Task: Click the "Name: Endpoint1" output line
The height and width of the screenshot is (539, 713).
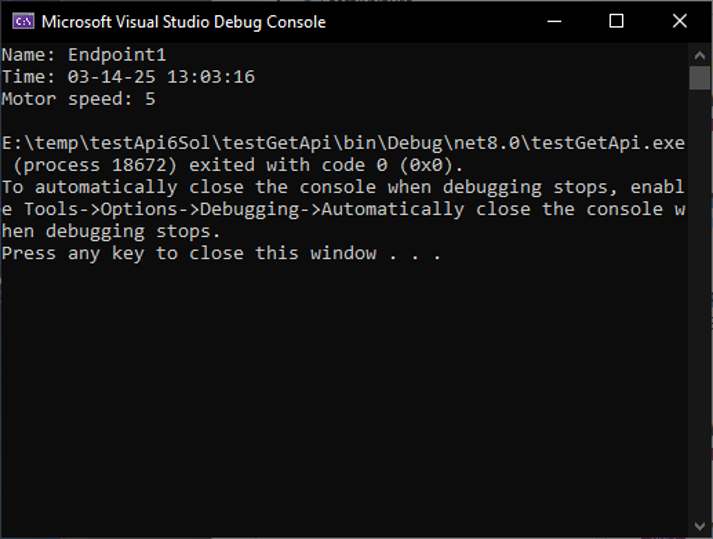Action: [x=83, y=55]
